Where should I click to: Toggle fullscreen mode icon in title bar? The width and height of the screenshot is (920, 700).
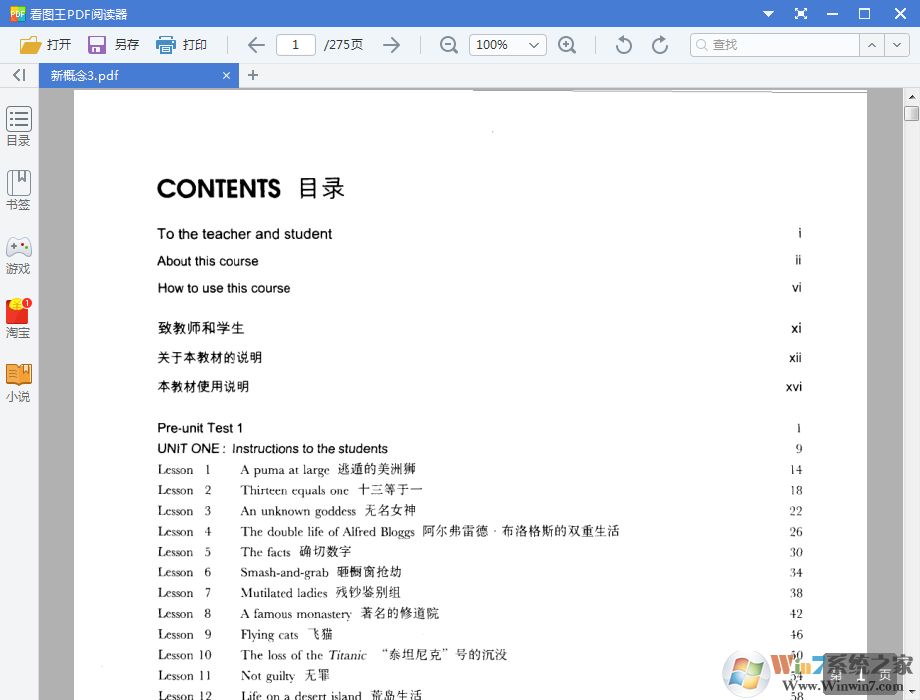[801, 13]
